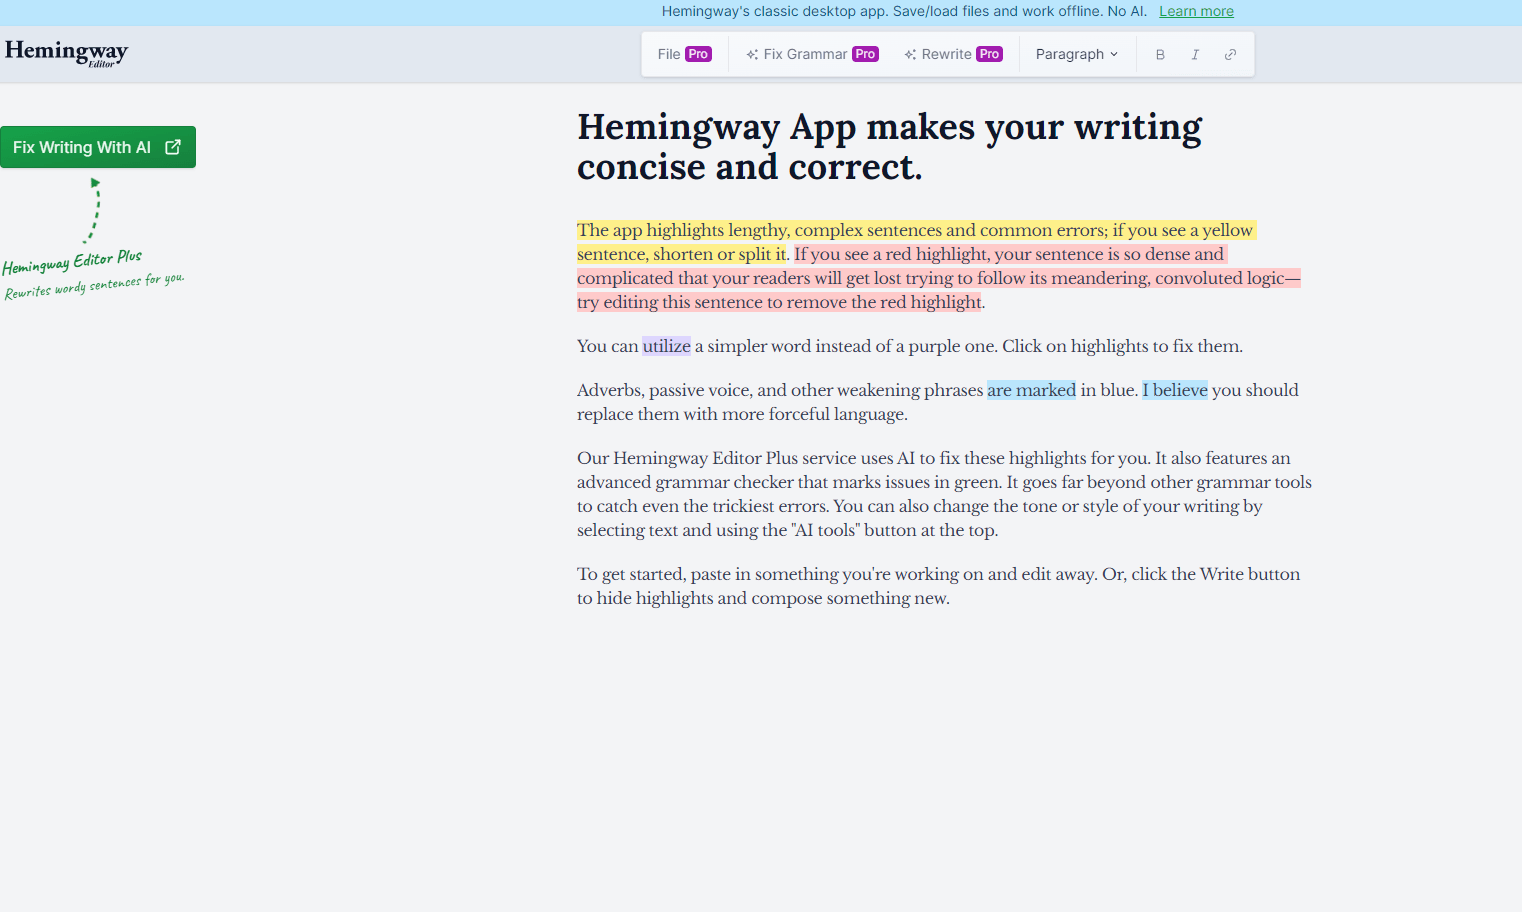Click the Rewrites wordy sentences for you text
This screenshot has height=912, width=1522.
coord(94,286)
